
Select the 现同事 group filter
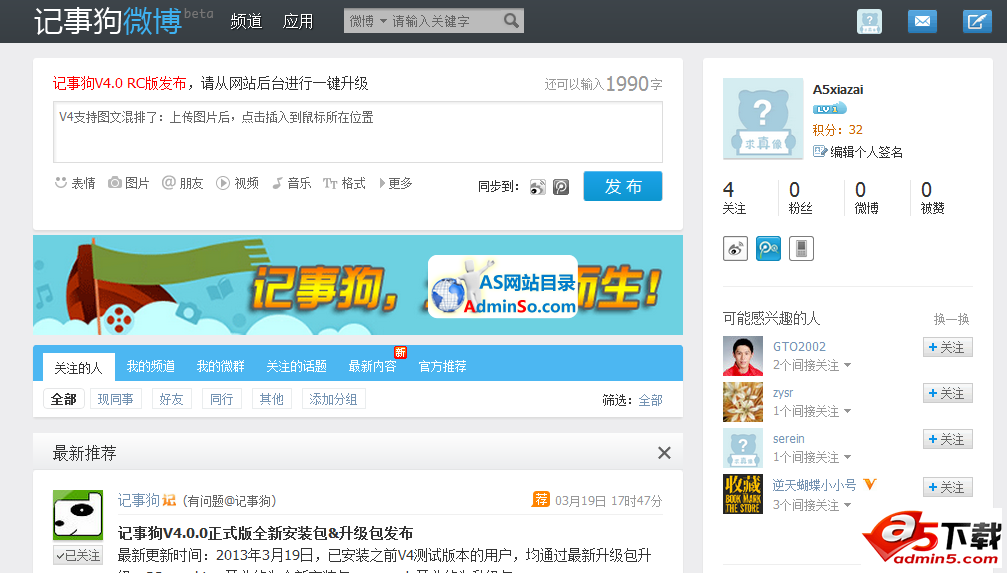[x=116, y=399]
